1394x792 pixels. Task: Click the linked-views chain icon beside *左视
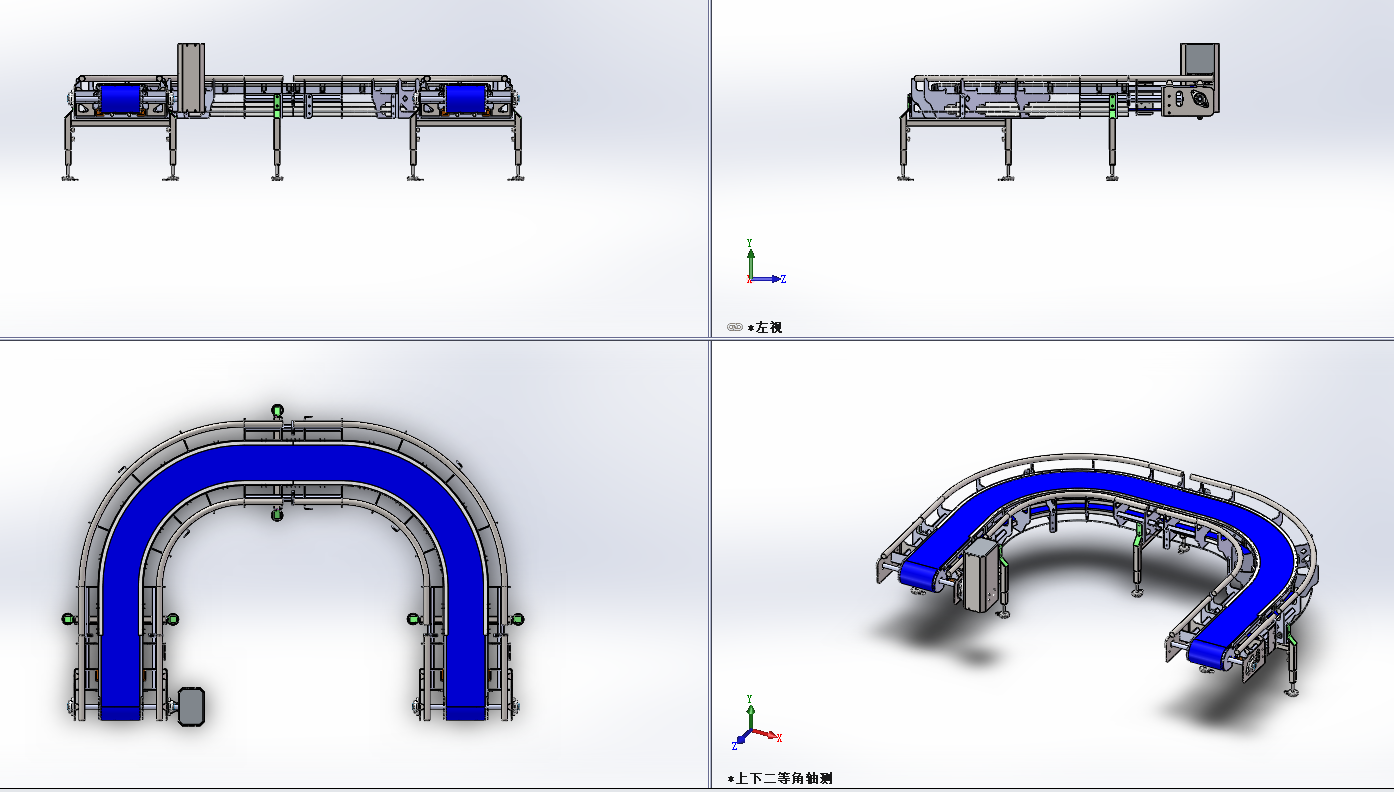coord(734,327)
